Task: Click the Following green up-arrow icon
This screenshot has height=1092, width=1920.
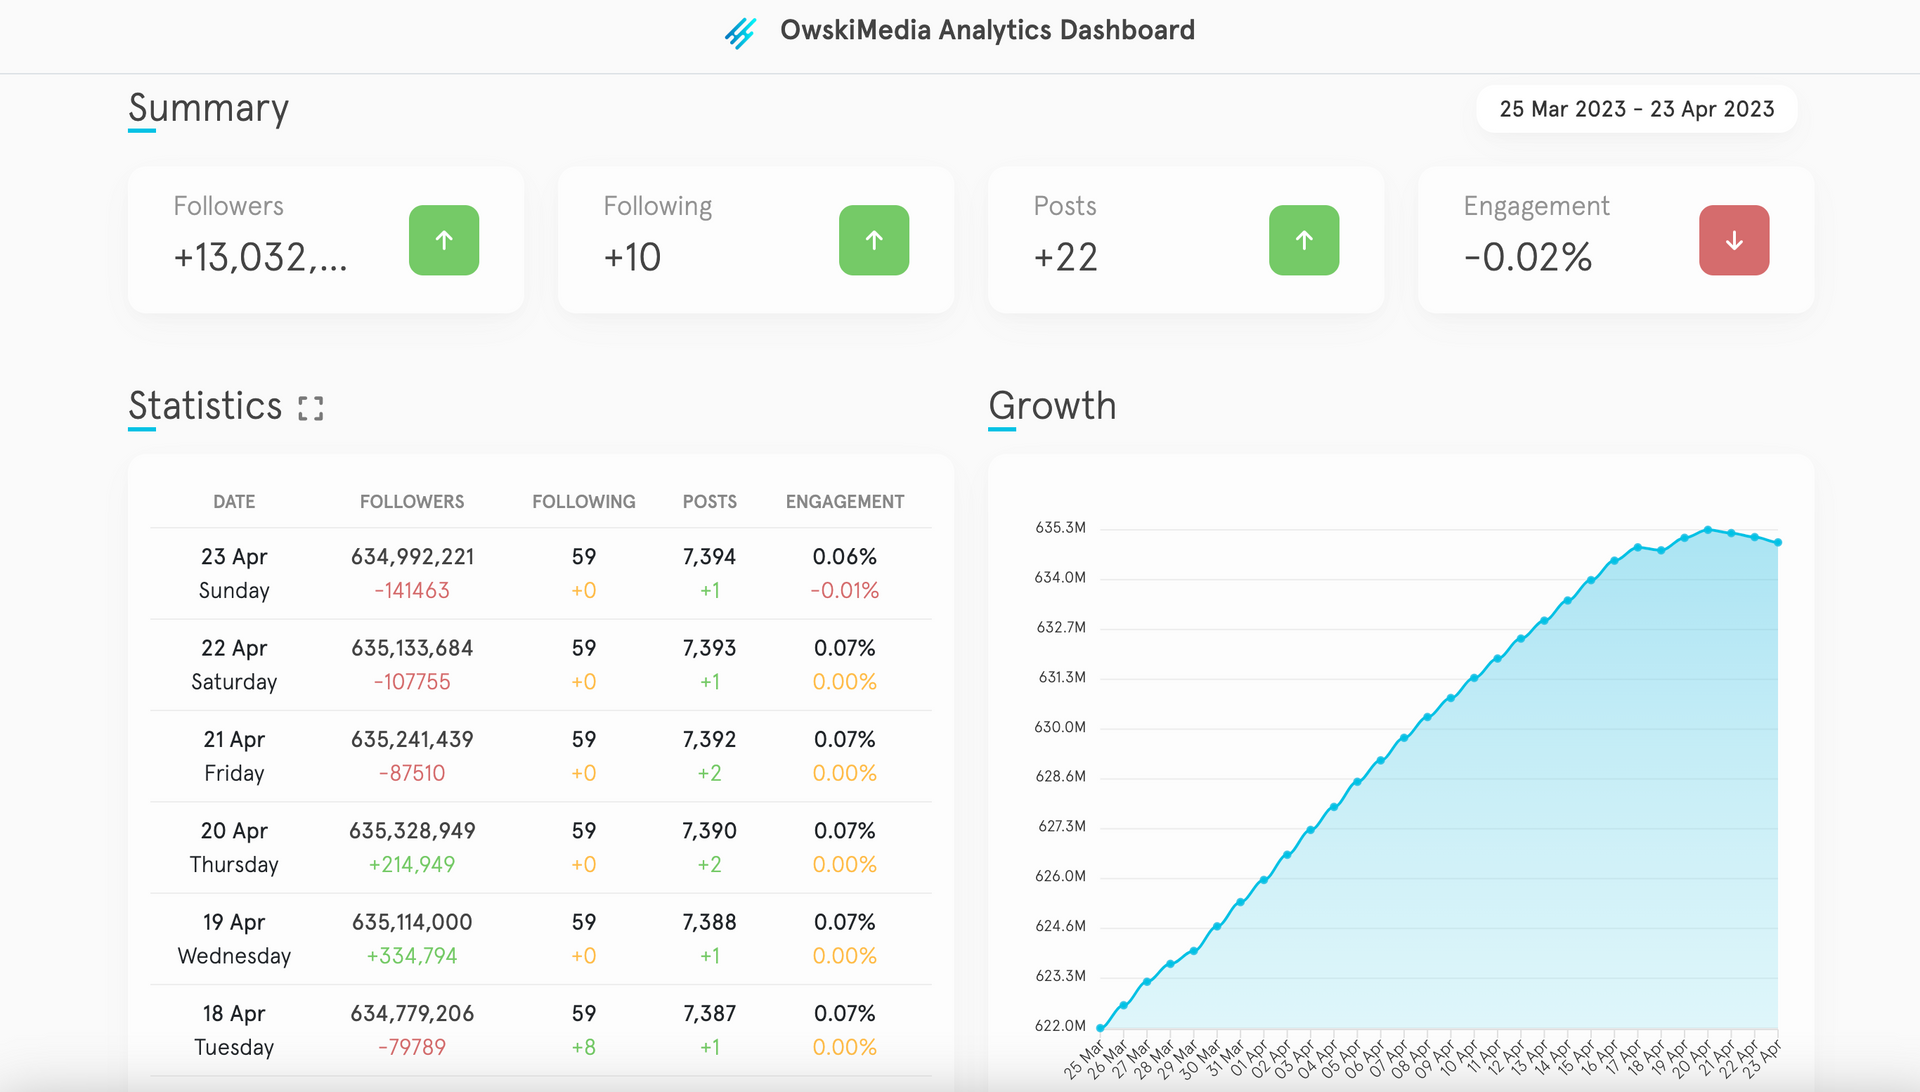Action: point(874,240)
